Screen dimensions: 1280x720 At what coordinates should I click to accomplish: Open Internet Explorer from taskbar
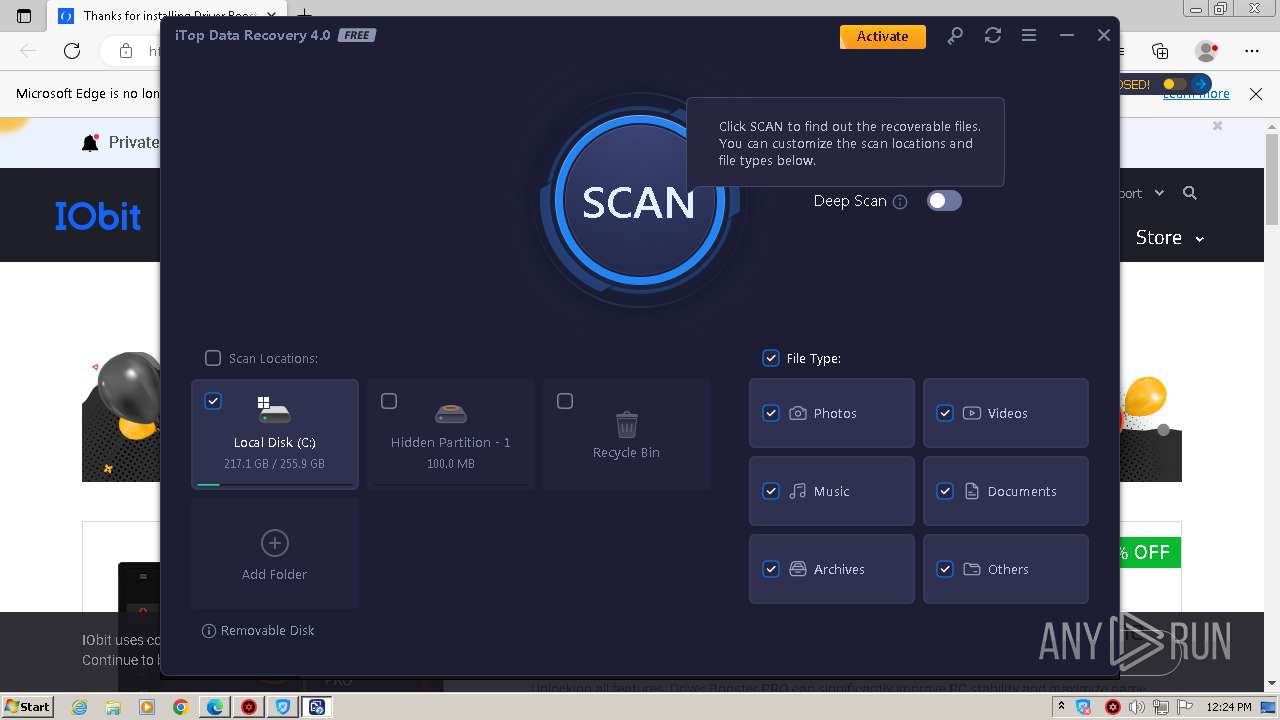[79, 707]
